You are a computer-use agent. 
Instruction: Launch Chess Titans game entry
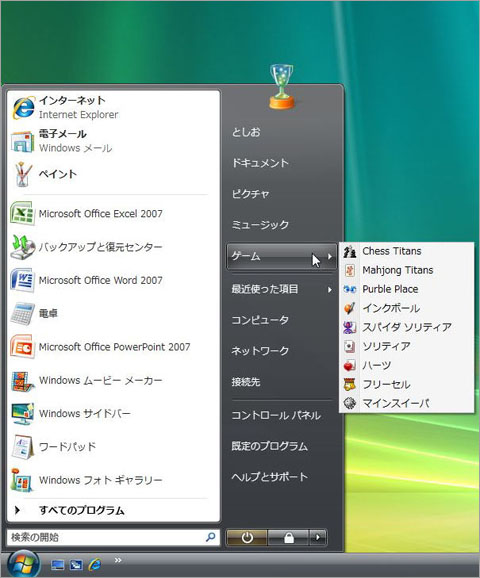tap(406, 251)
